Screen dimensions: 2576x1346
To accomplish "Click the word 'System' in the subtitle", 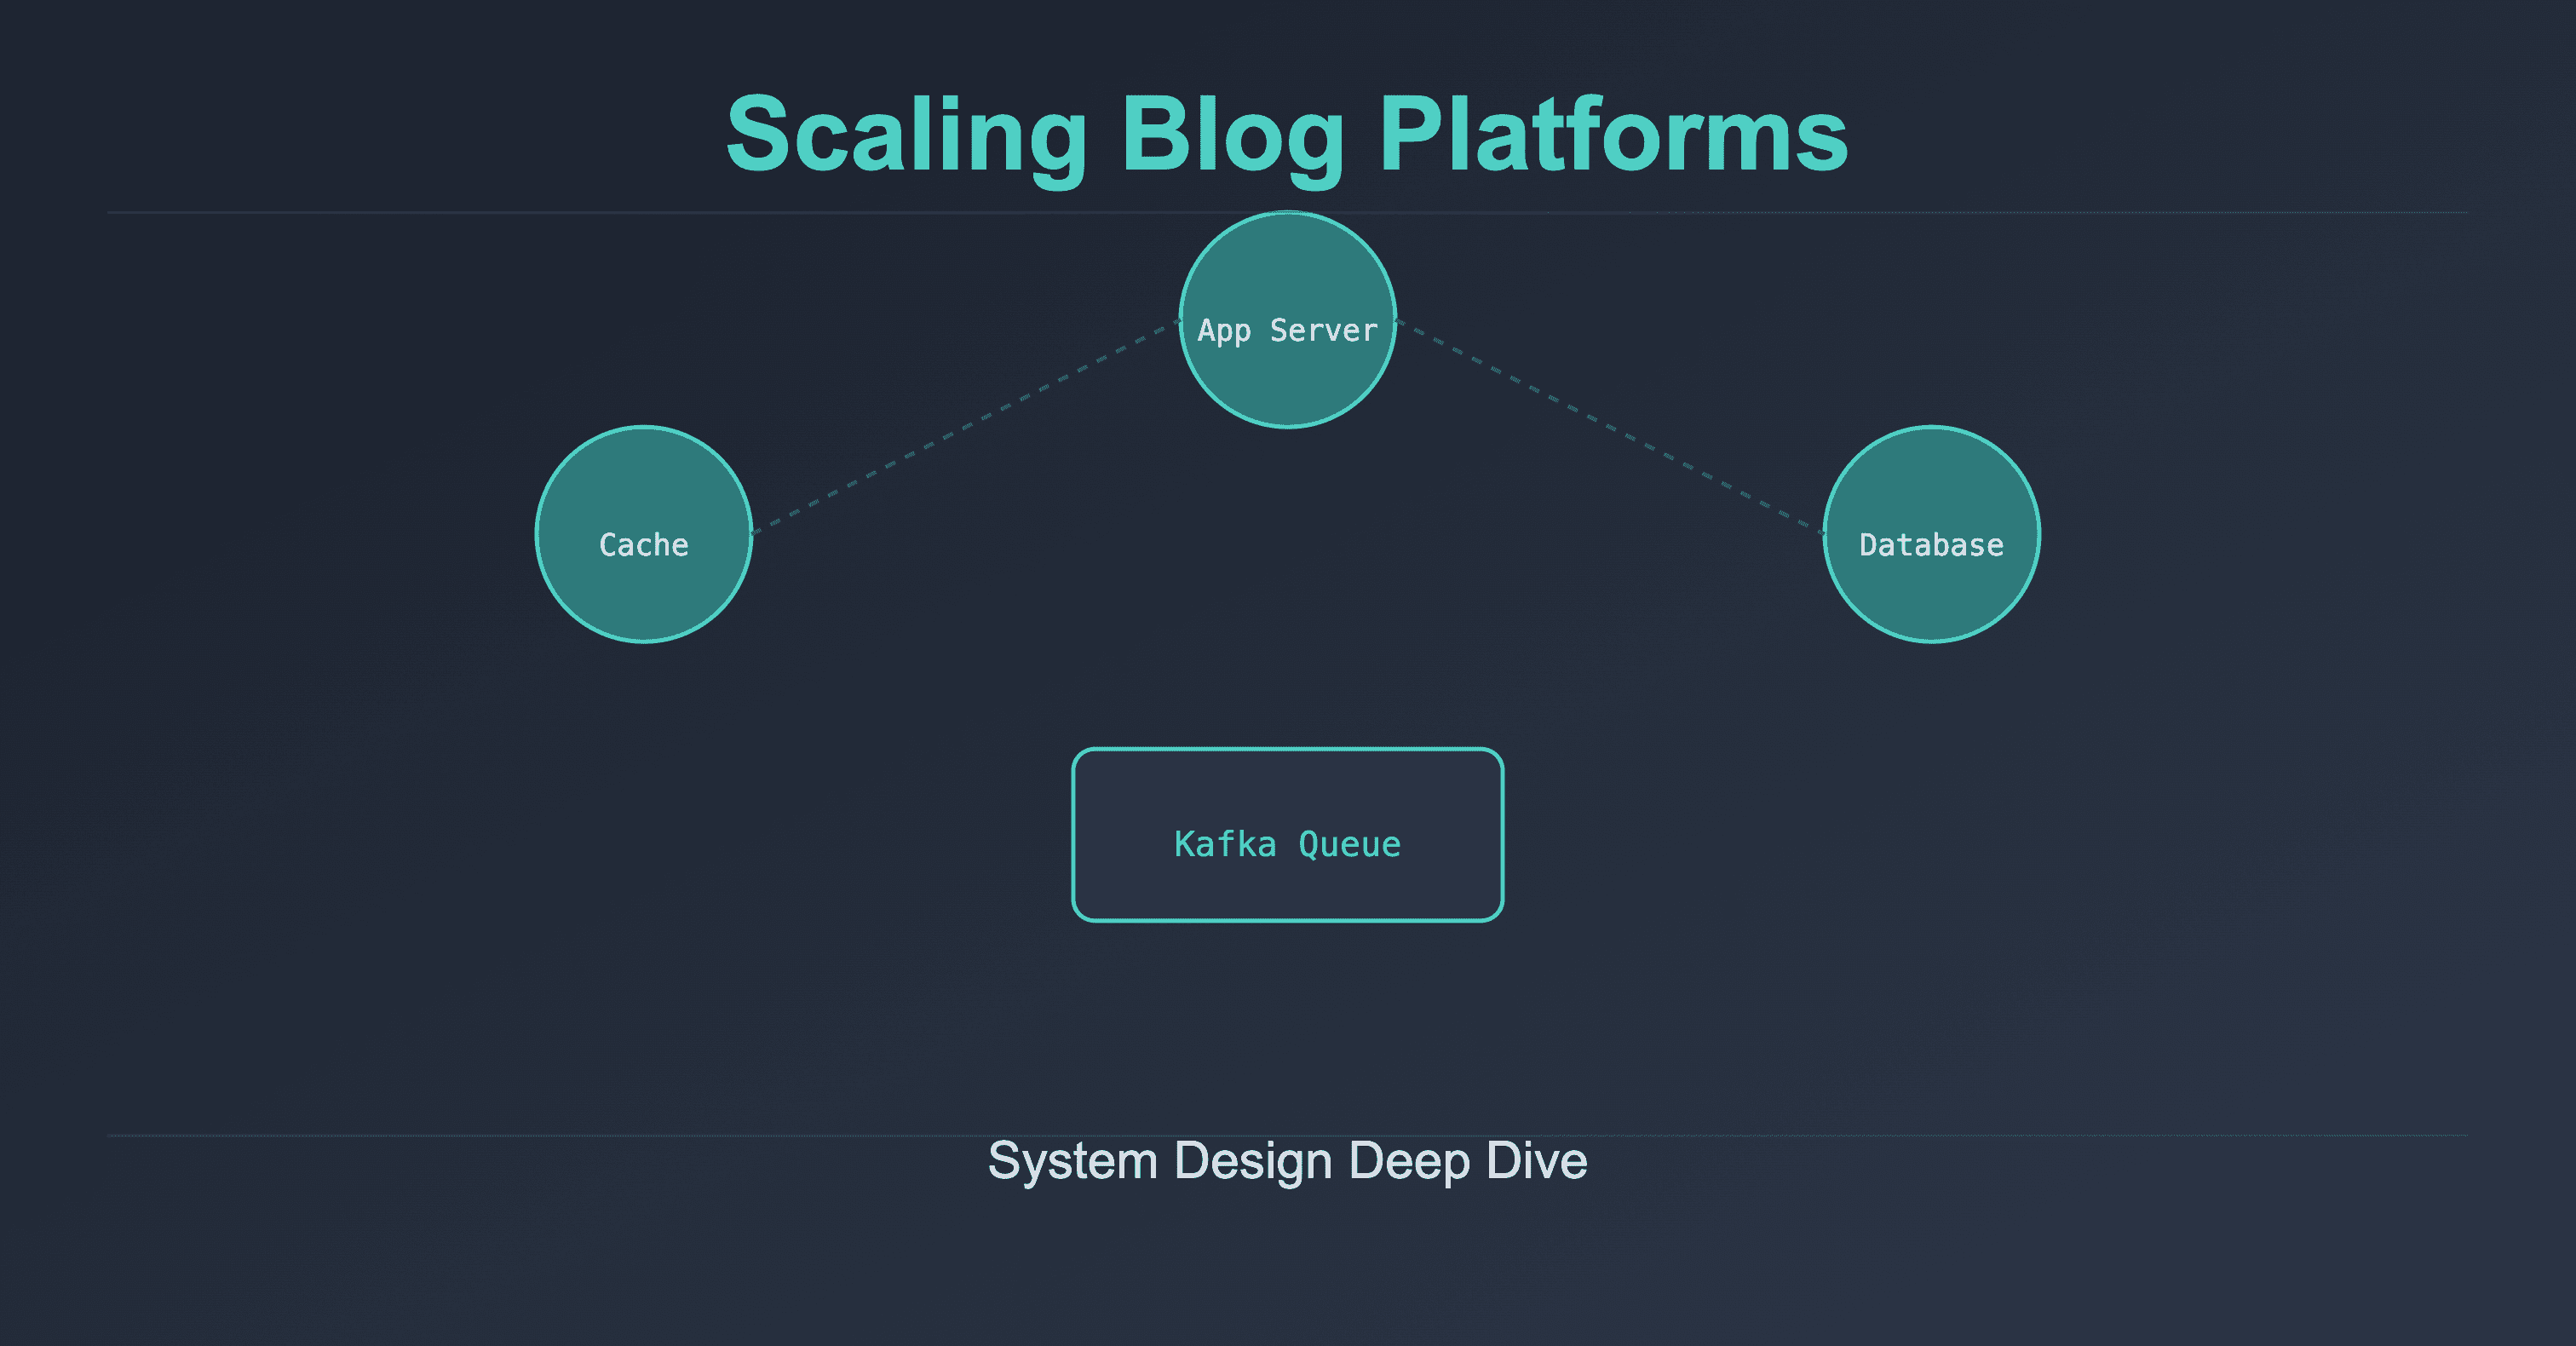I will click(1072, 1161).
